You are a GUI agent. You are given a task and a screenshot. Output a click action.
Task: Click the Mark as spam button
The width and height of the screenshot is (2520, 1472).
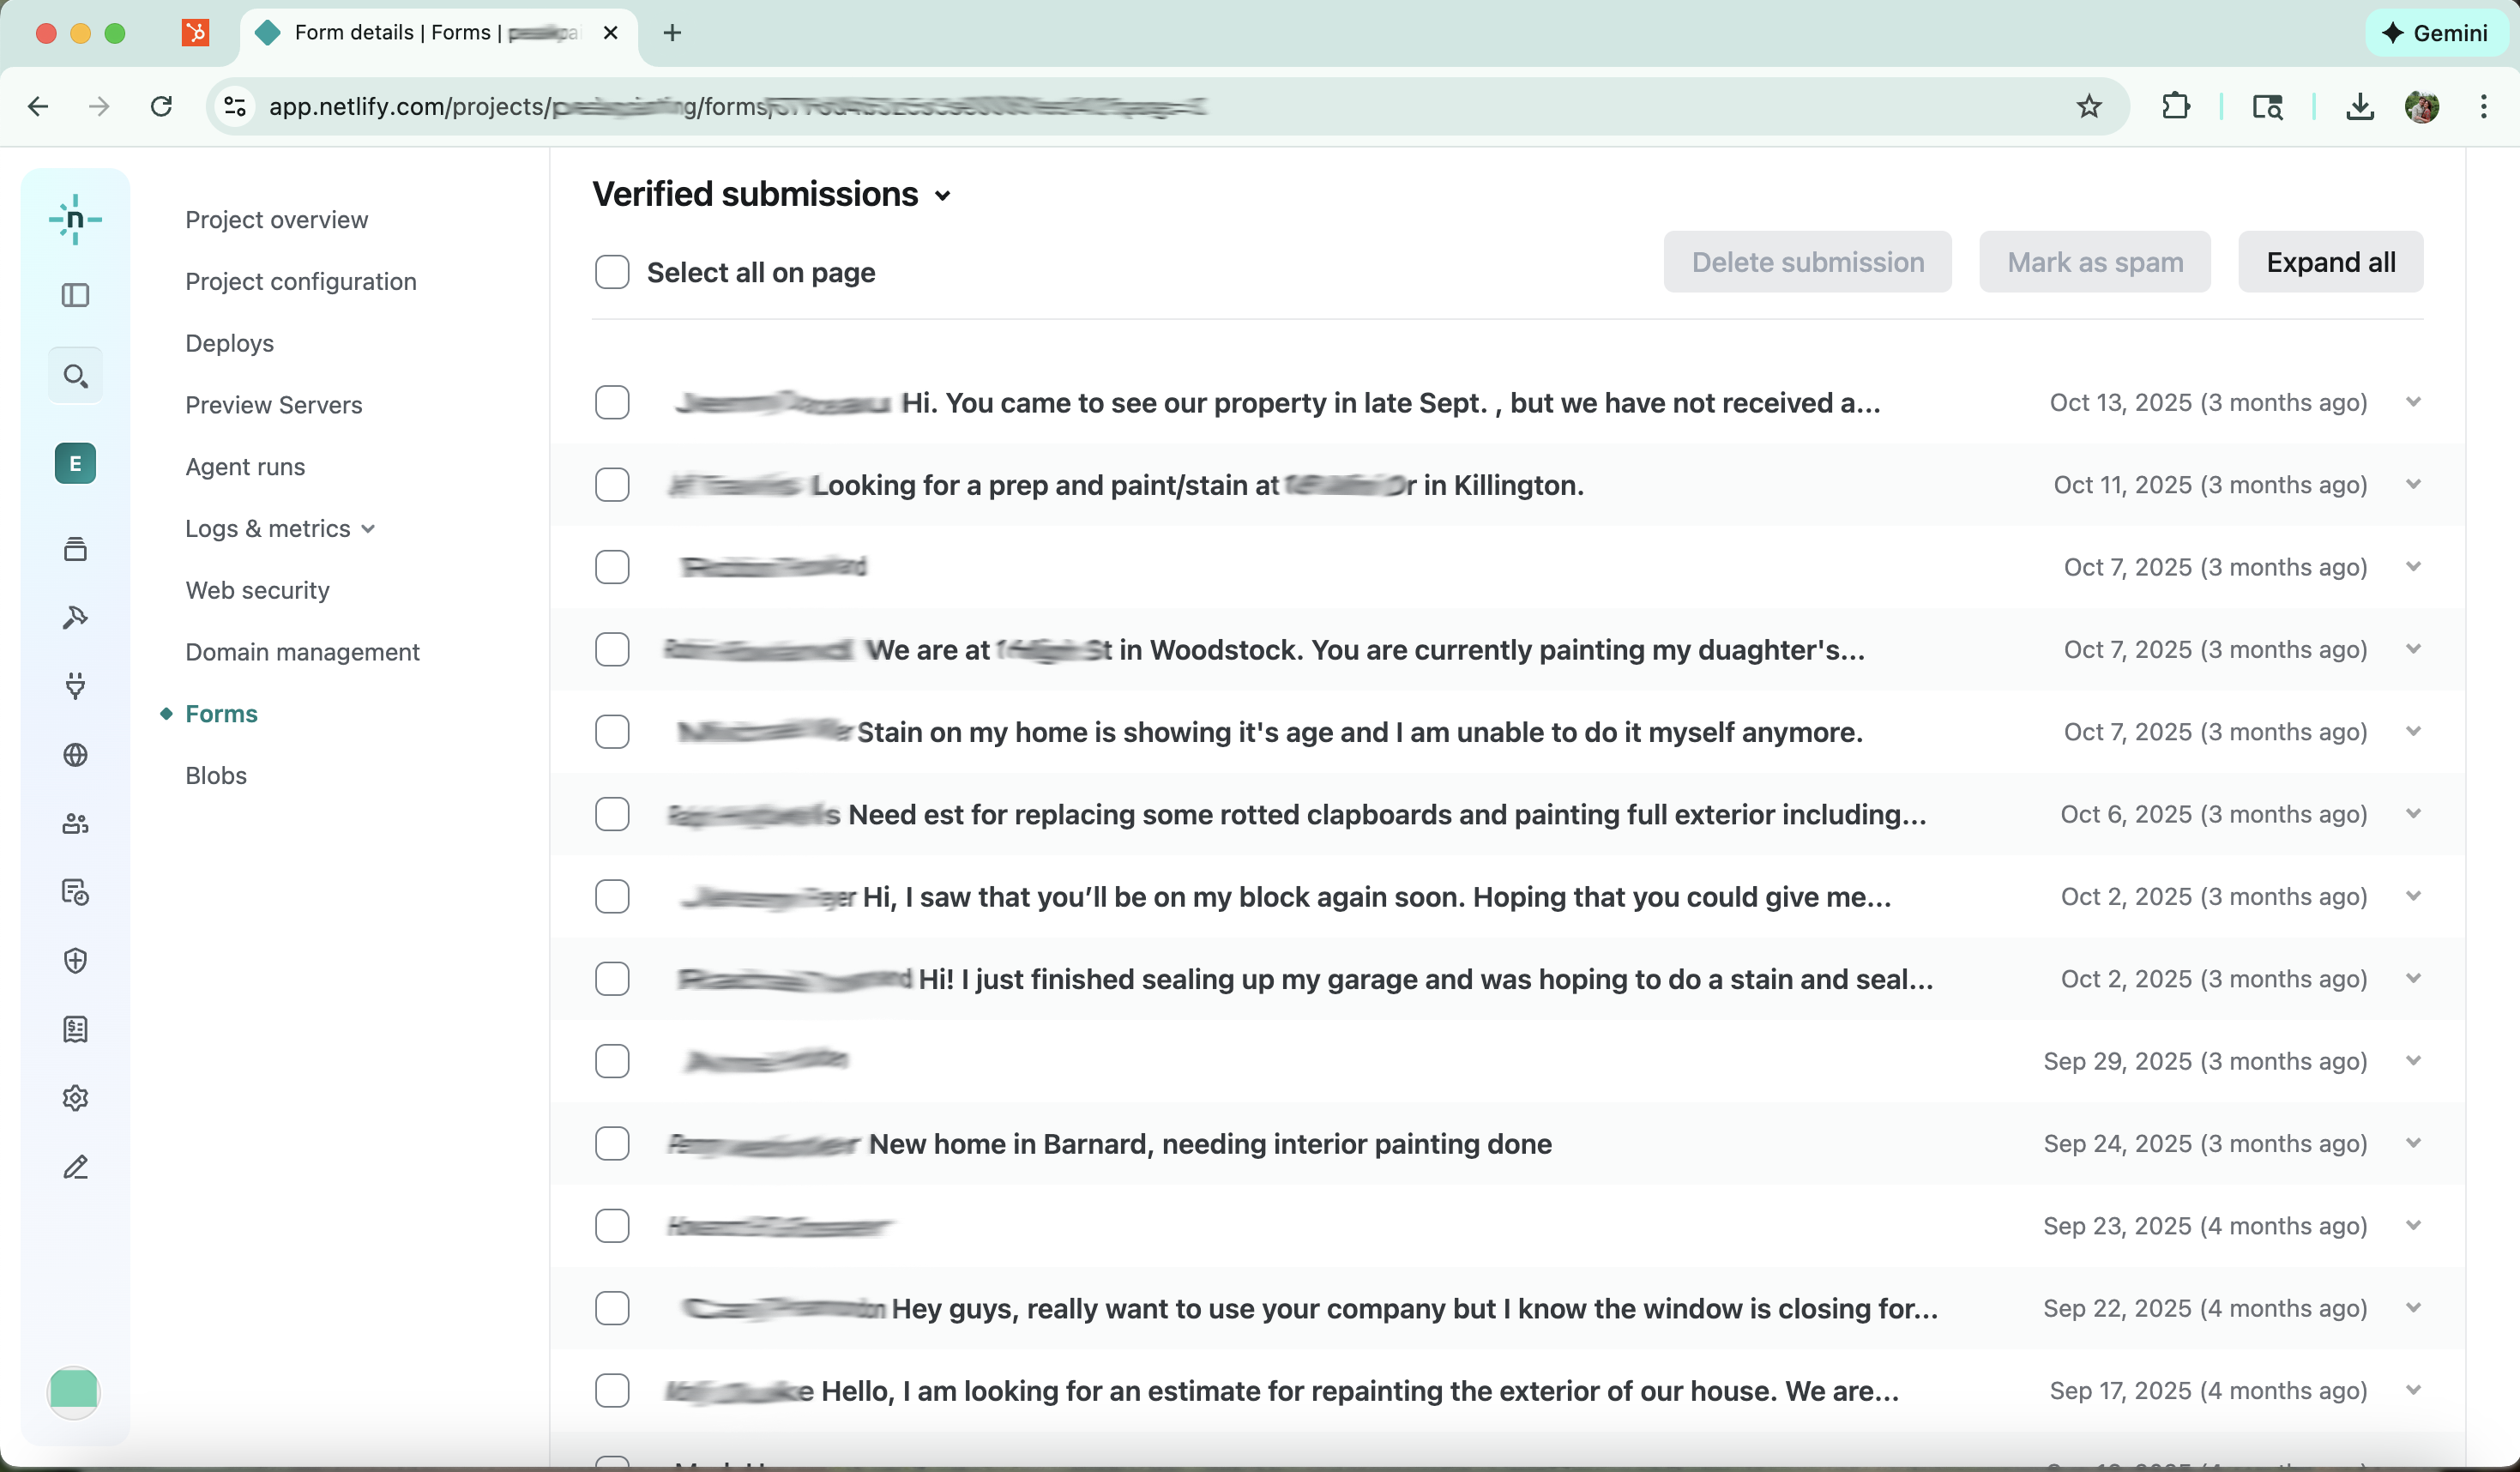pyautogui.click(x=2095, y=261)
